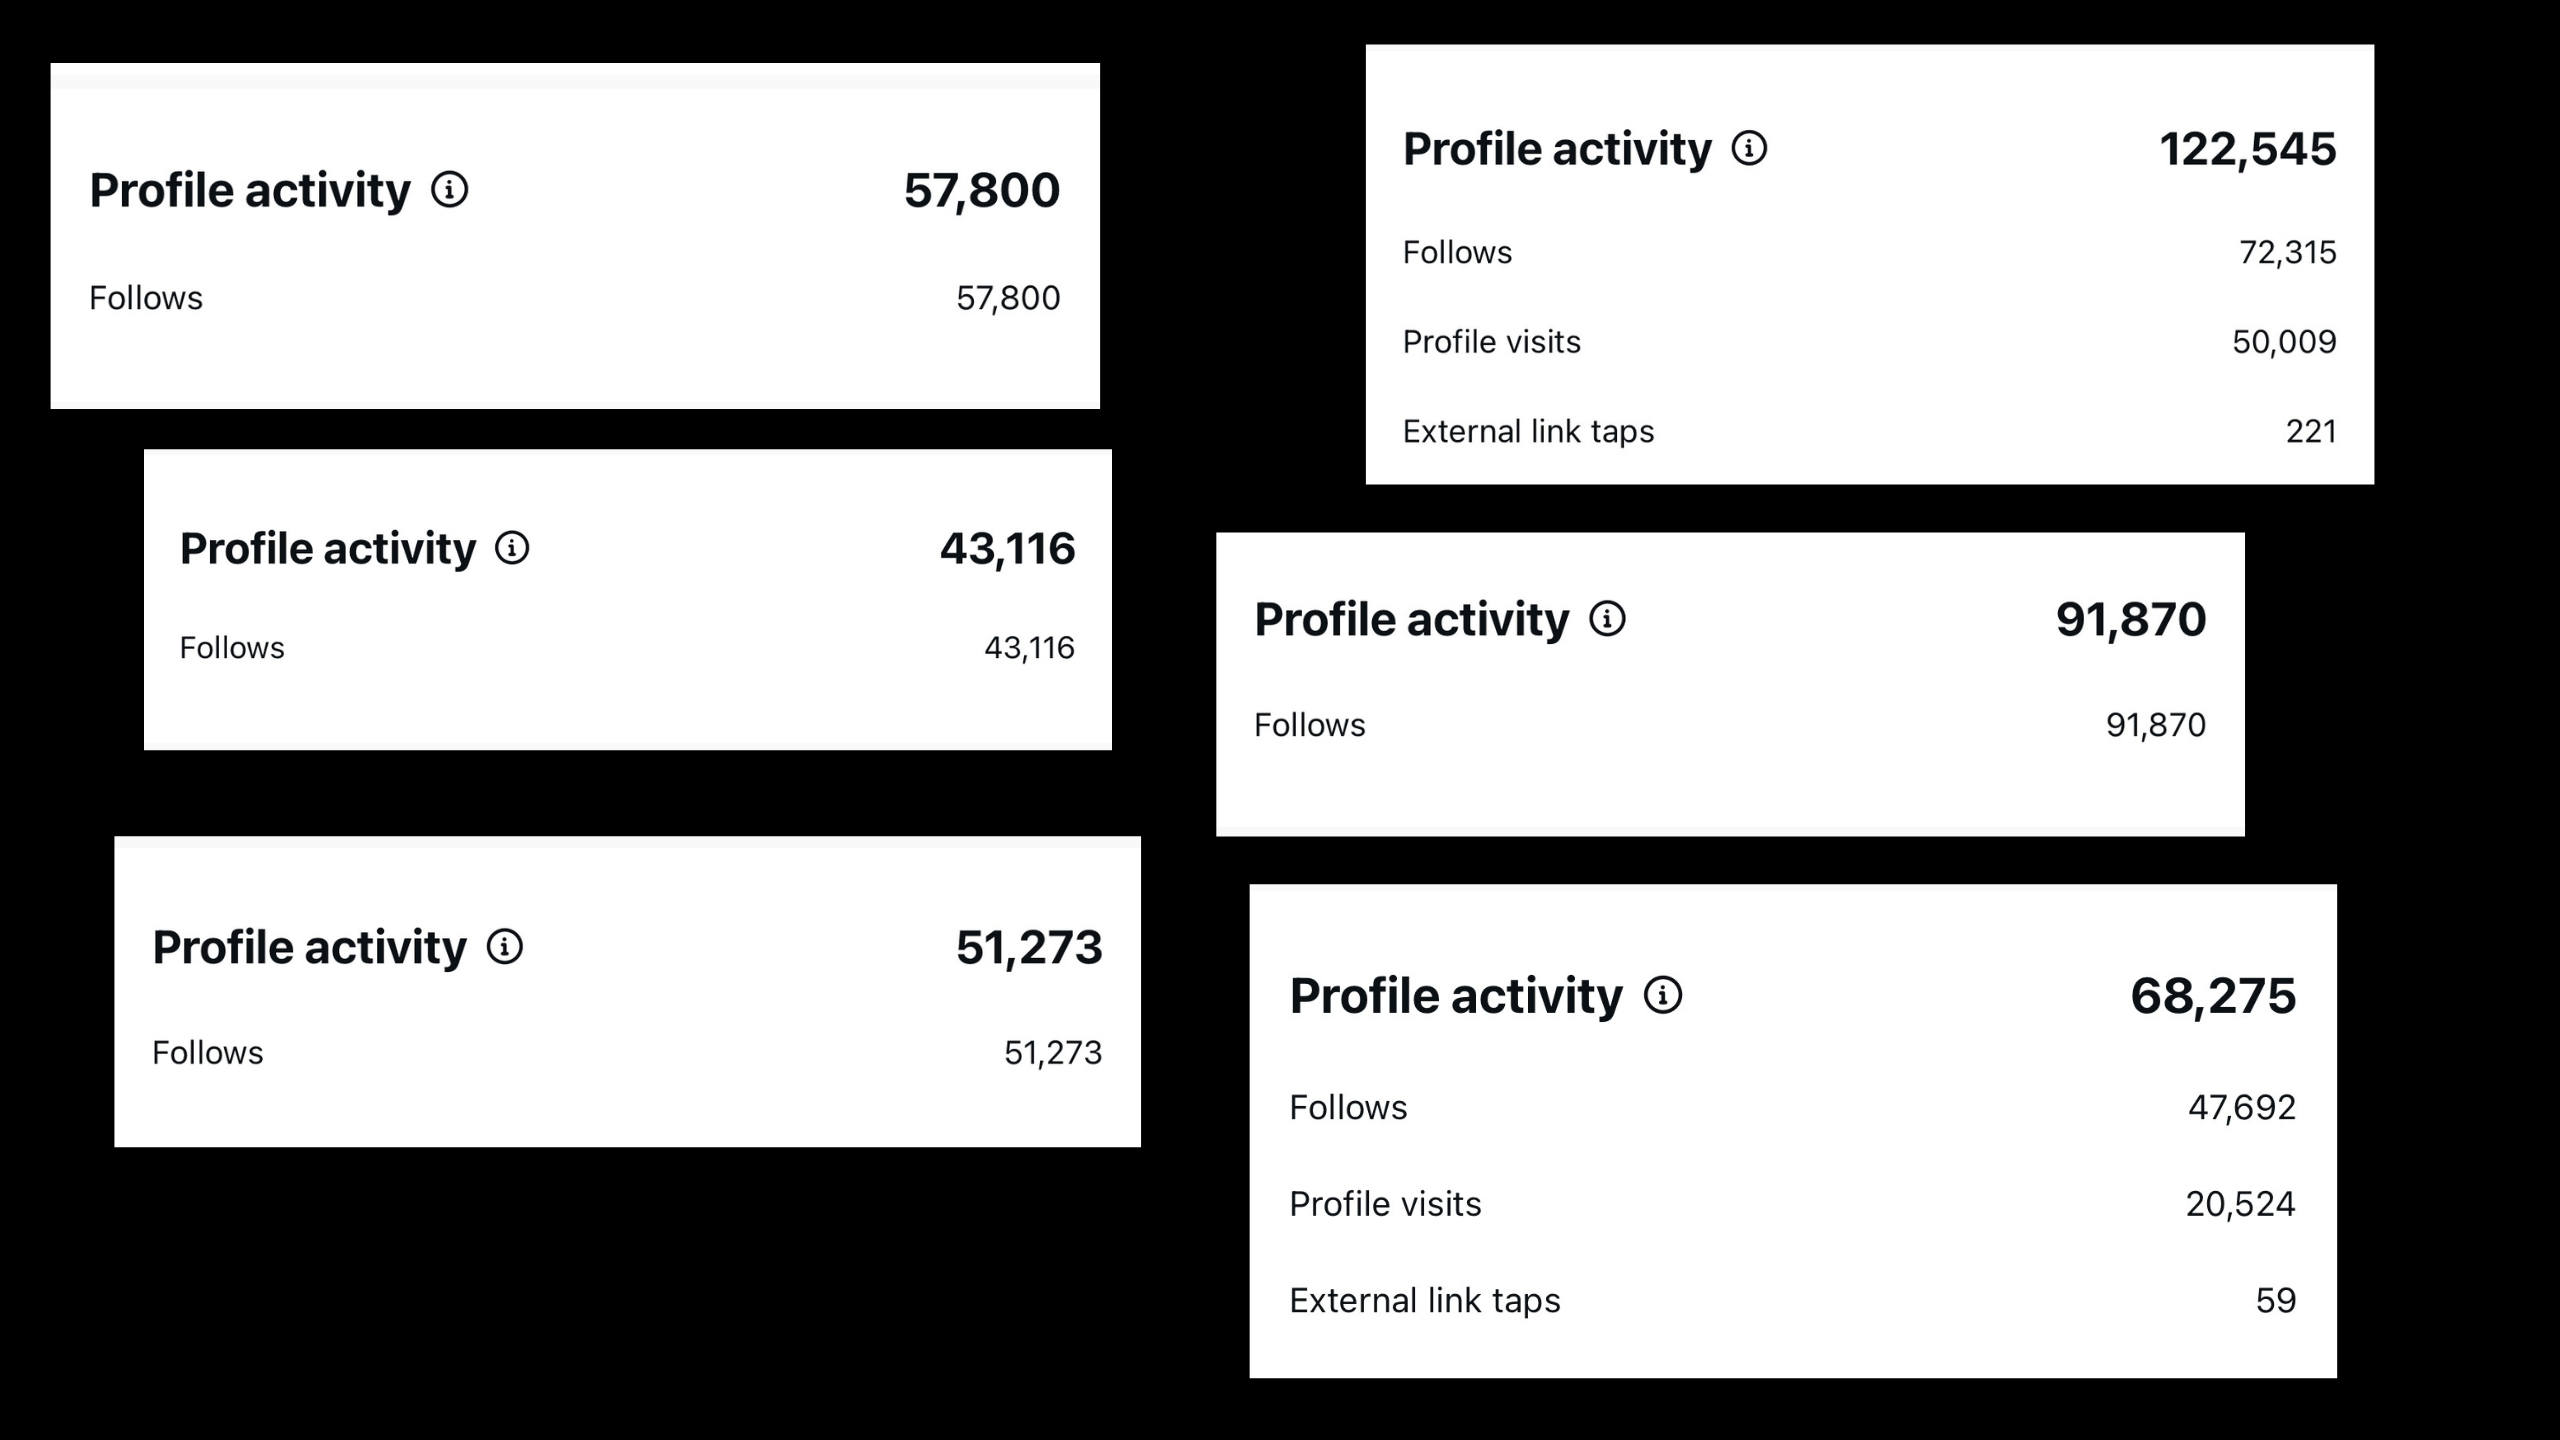
Task: Click info icon beside 51,273 profile activity
Action: (x=504, y=946)
